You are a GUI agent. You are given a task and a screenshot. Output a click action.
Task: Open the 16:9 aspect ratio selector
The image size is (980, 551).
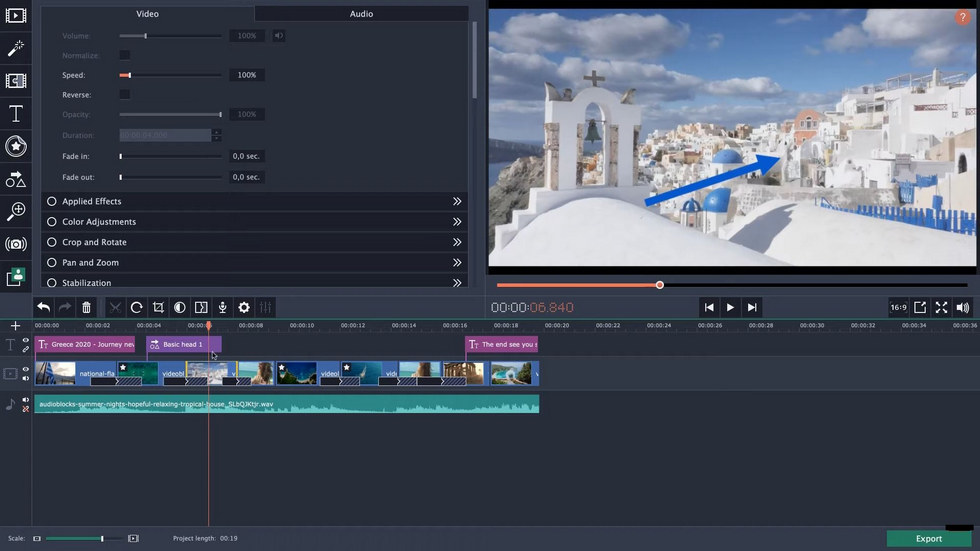click(x=898, y=308)
